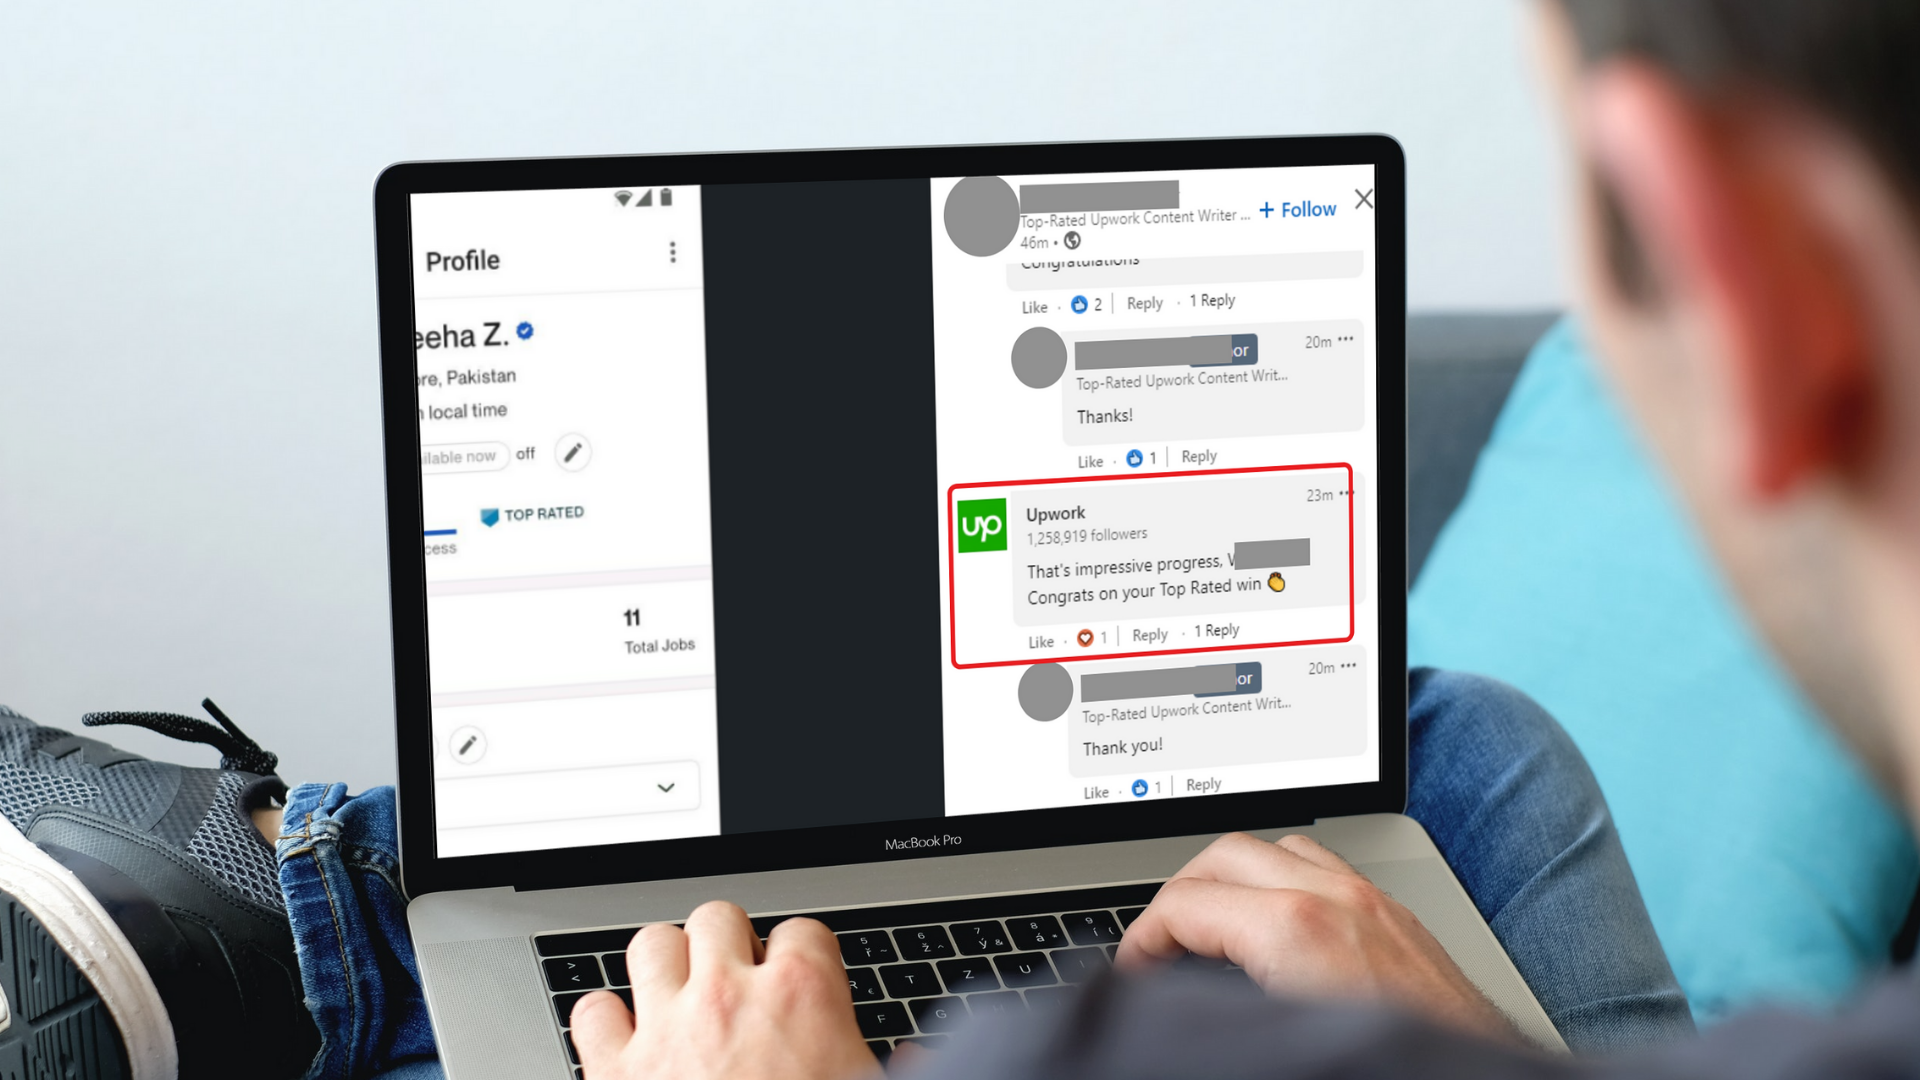Click the close X button on the post overlay
This screenshot has height=1080, width=1920.
[1364, 198]
